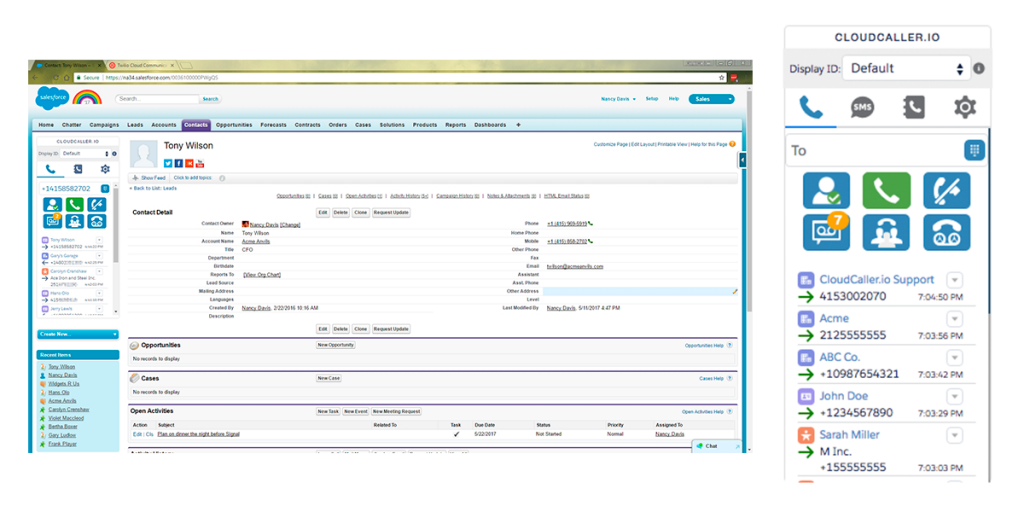The image size is (1024, 512).
Task: Click the green call button in the enlarged panel
Action: [886, 191]
